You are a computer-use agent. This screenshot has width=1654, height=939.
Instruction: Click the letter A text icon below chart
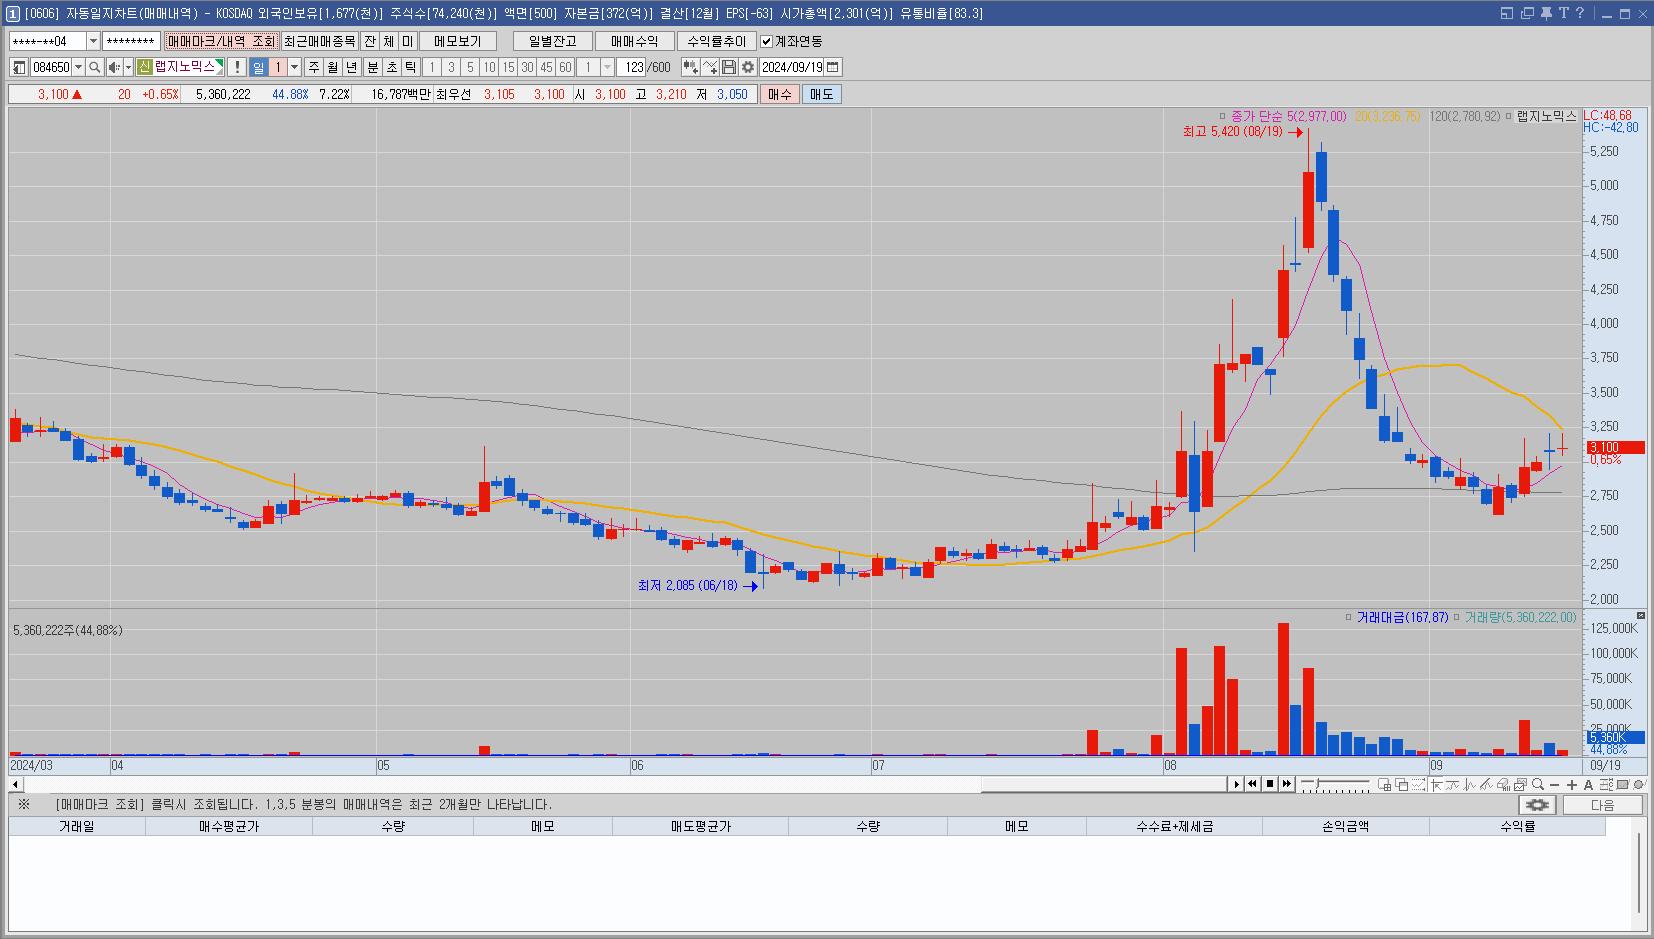point(1589,784)
